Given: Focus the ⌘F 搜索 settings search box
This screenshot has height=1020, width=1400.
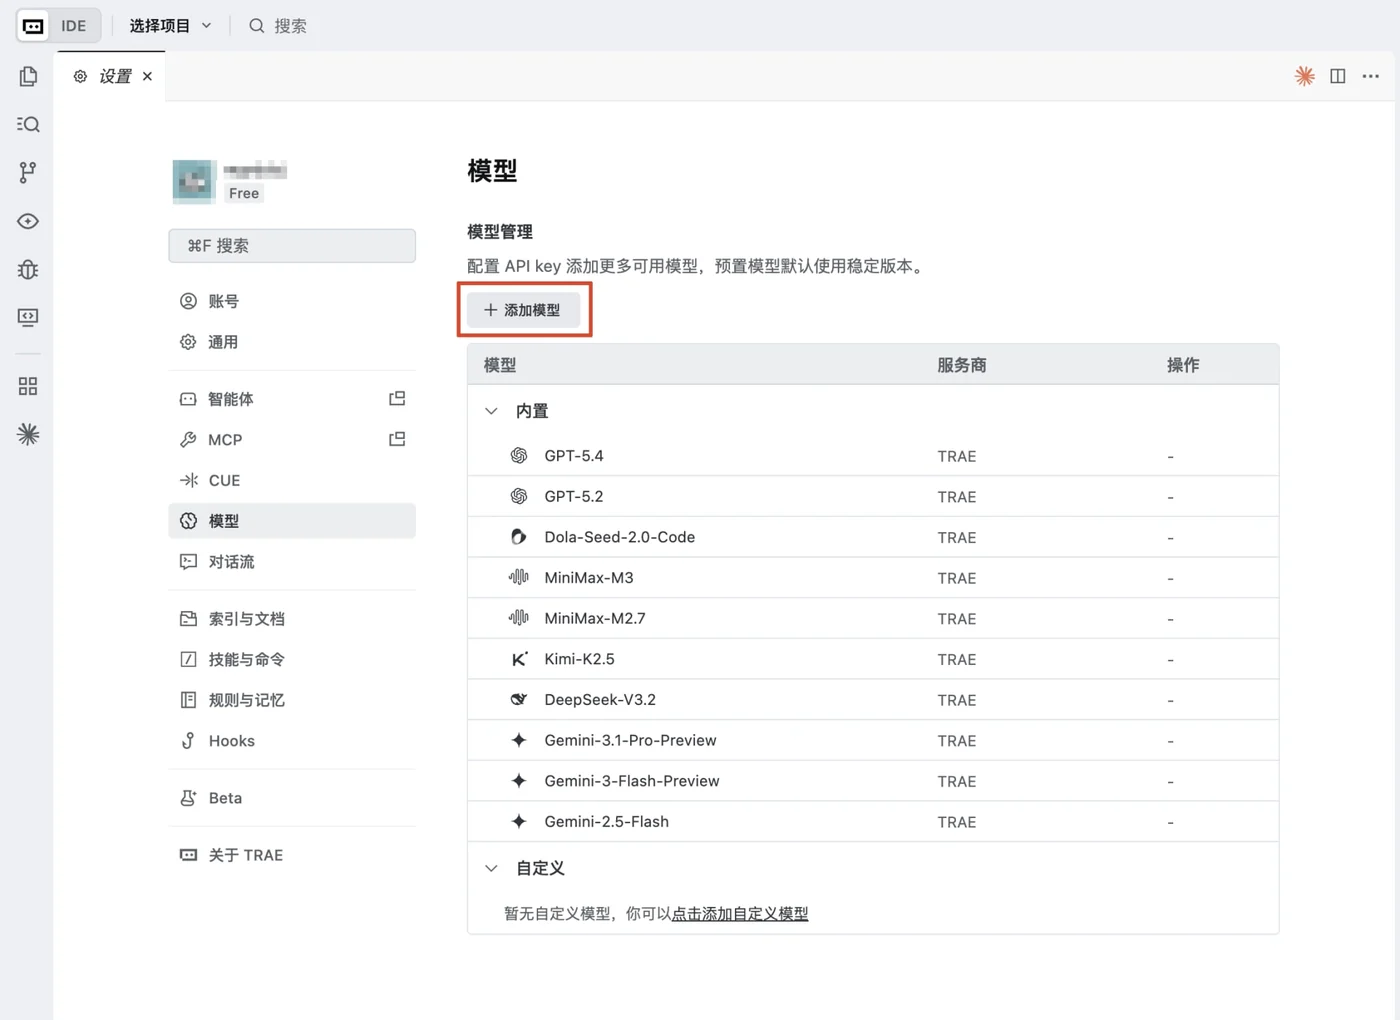Looking at the screenshot, I should click(292, 246).
